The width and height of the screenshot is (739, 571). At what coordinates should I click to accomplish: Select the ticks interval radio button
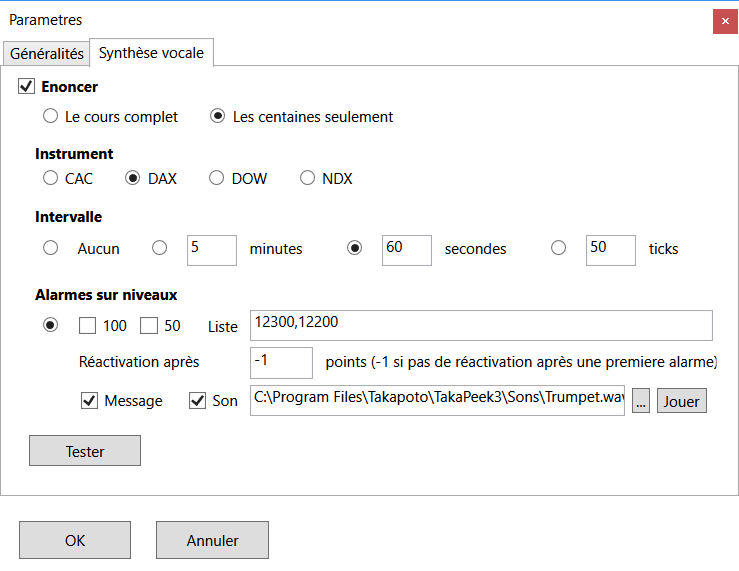(x=559, y=249)
